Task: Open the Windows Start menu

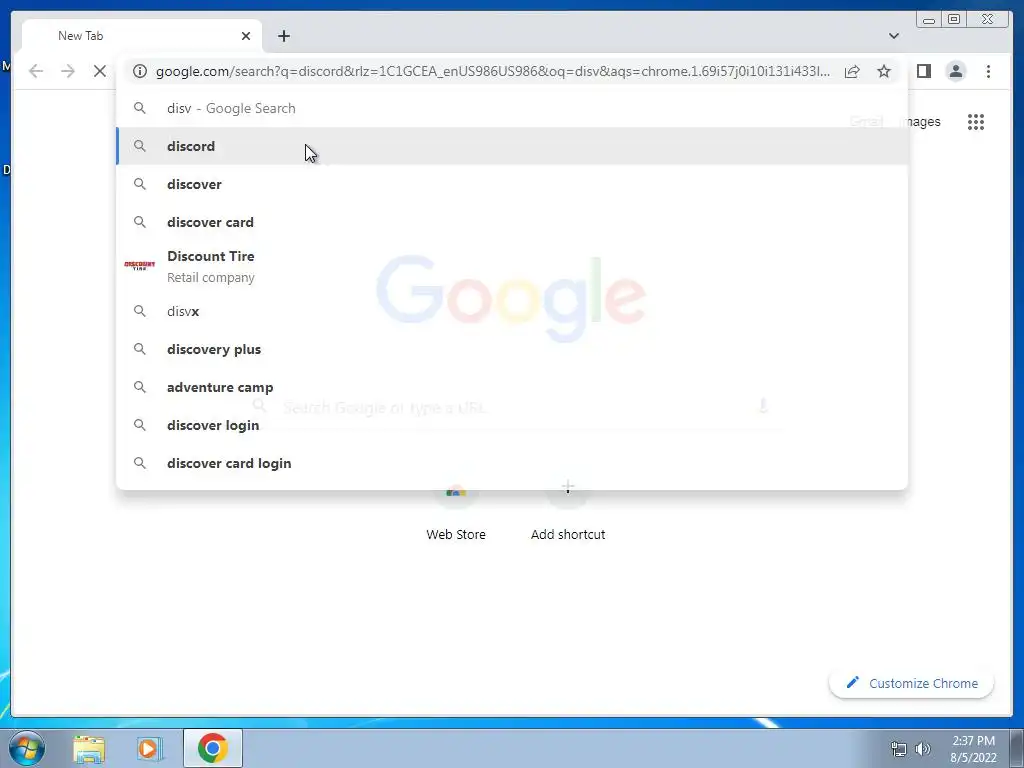Action: (x=26, y=748)
